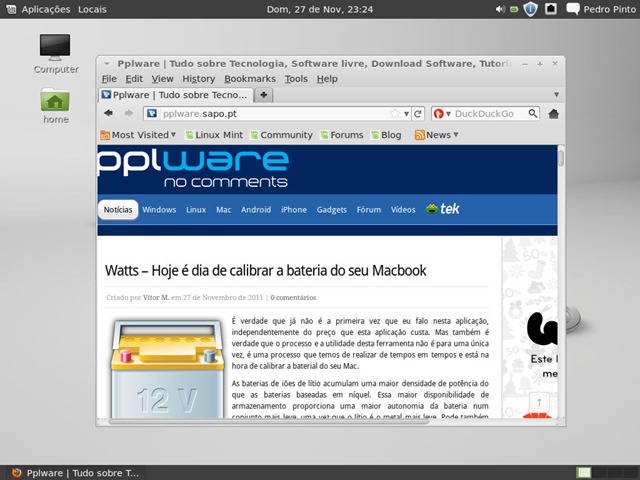
Task: Click the Firefox back arrow button
Action: (x=108, y=113)
